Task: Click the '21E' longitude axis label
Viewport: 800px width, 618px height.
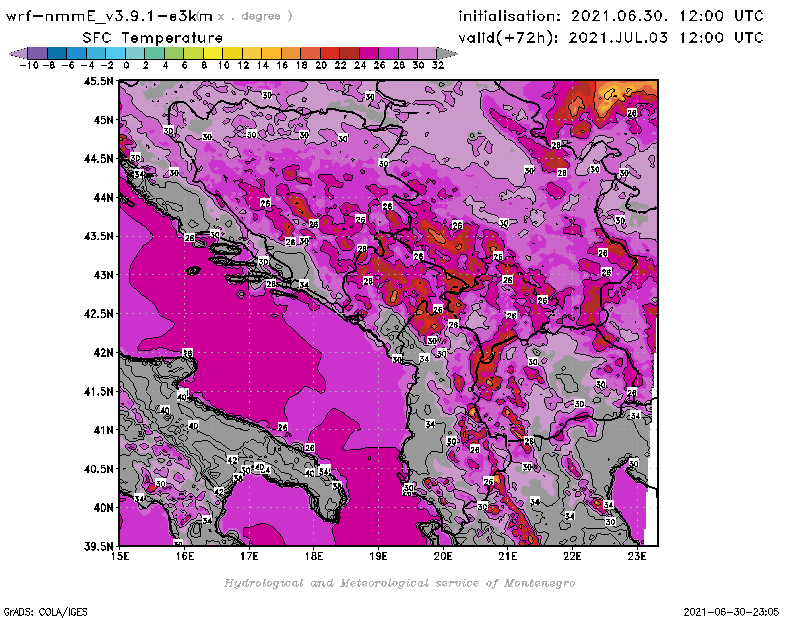Action: point(508,556)
